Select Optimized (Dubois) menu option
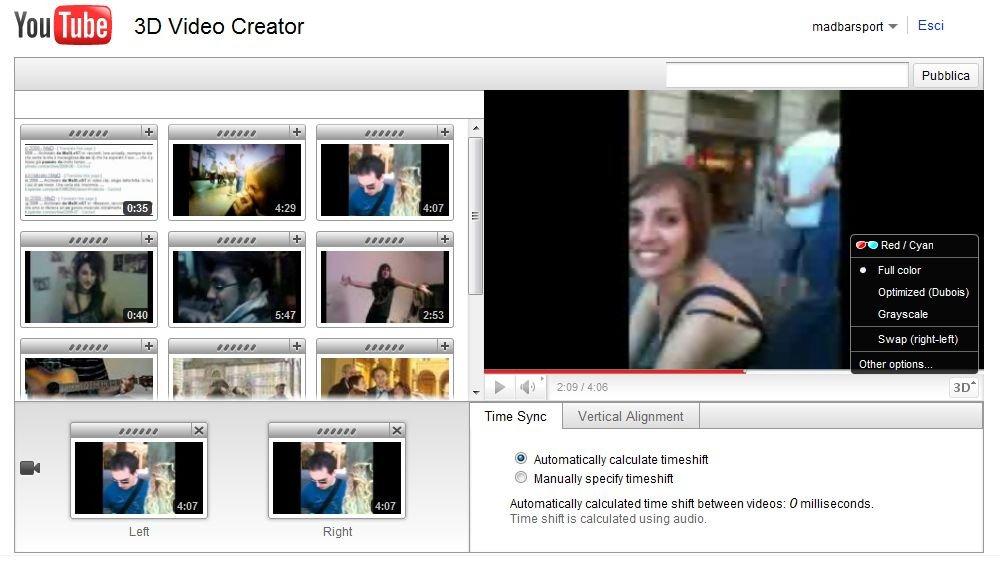 pos(922,292)
